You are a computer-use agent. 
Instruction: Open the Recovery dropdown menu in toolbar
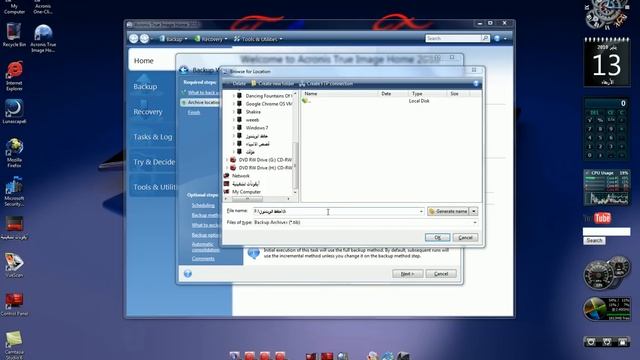[x=211, y=39]
